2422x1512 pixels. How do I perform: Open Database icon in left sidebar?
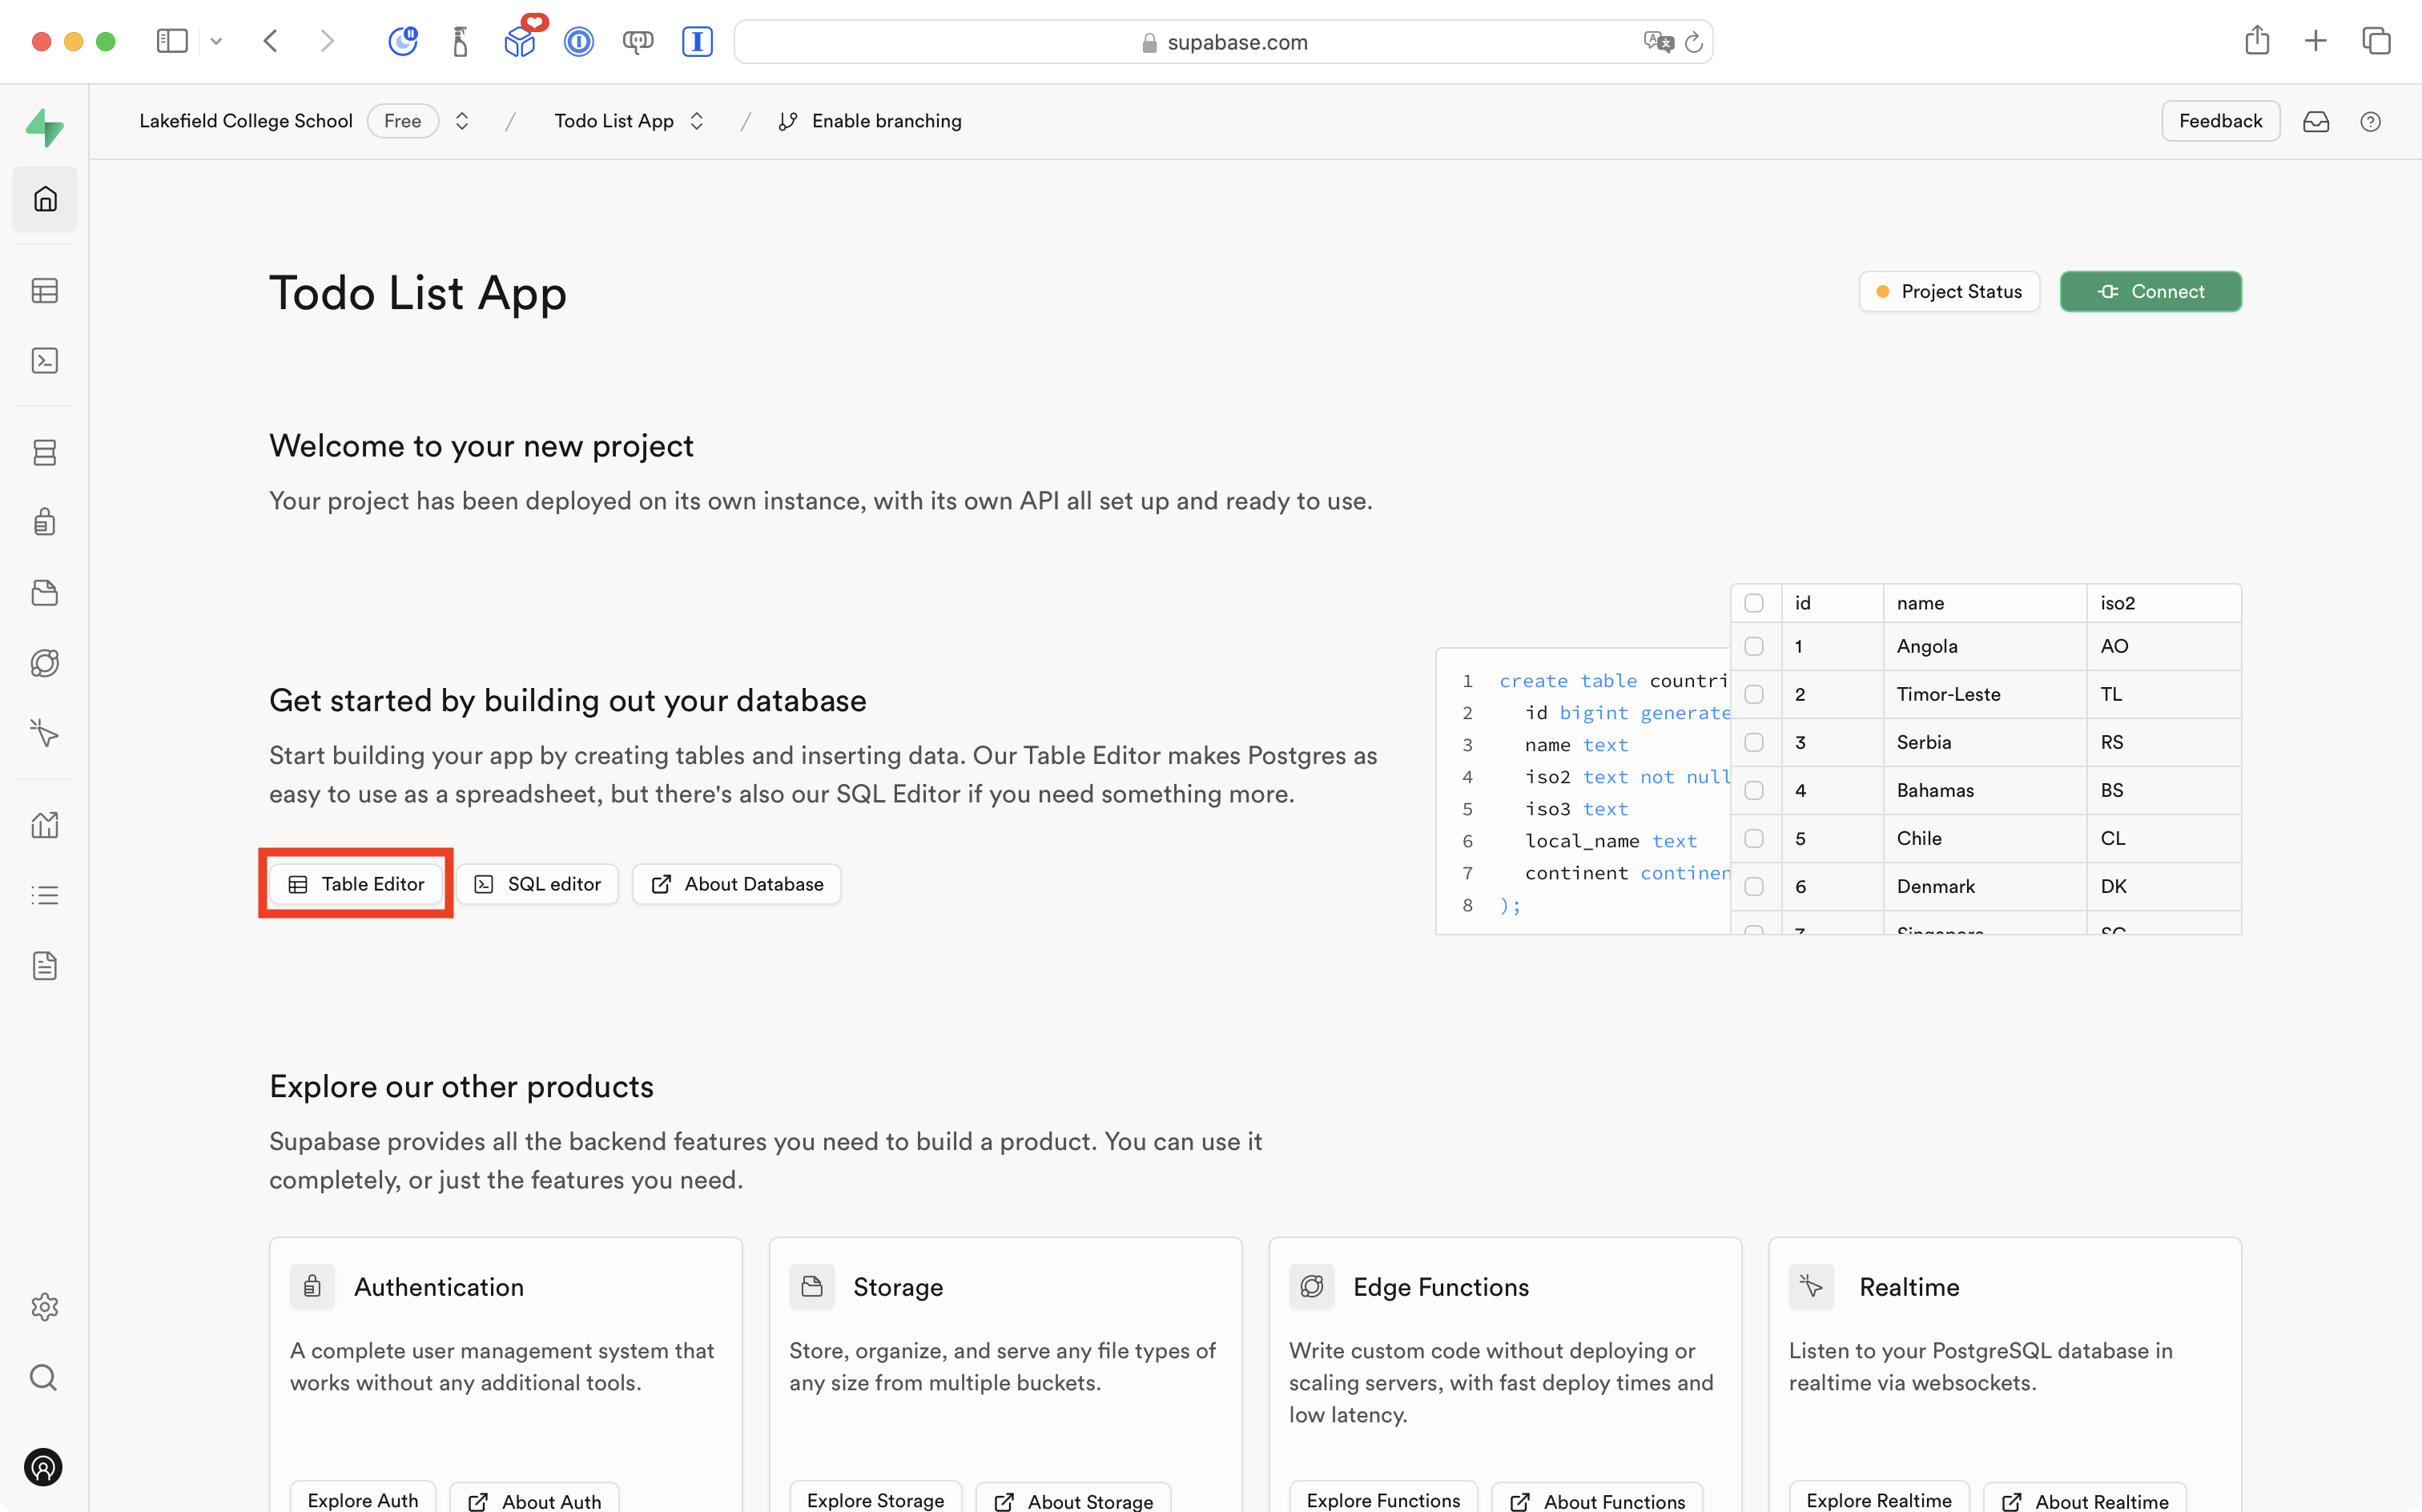tap(45, 452)
